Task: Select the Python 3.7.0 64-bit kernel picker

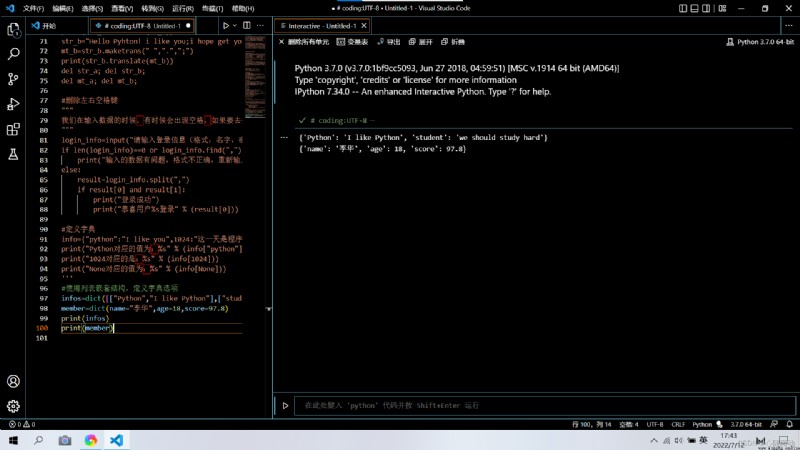Action: click(760, 42)
